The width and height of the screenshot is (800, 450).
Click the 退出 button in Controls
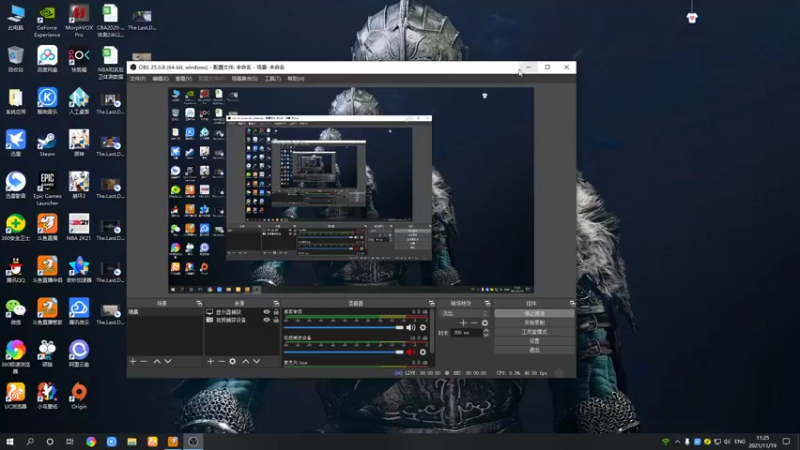click(534, 350)
